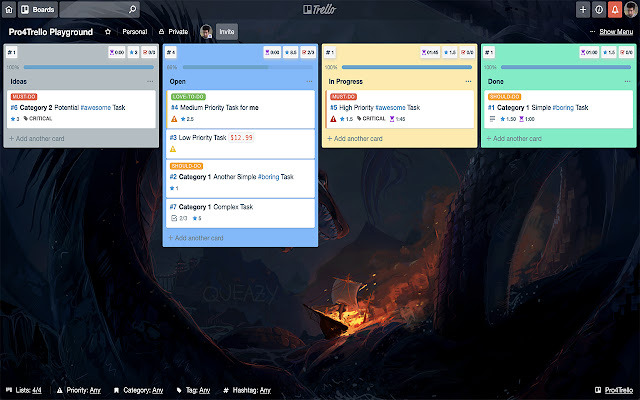Click the plus create button
The width and height of the screenshot is (640, 400).
pyautogui.click(x=583, y=9)
